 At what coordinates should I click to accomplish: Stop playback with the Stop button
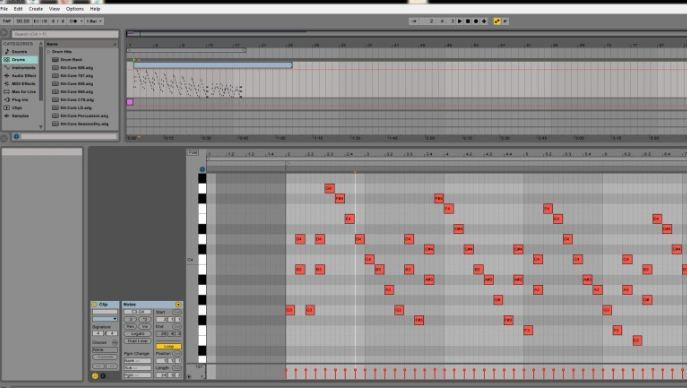point(468,21)
